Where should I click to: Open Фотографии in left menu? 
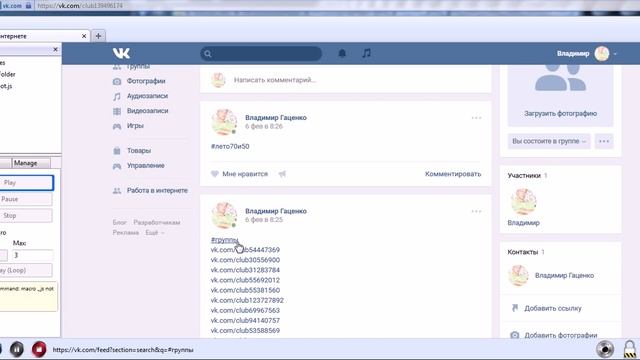[x=146, y=81]
